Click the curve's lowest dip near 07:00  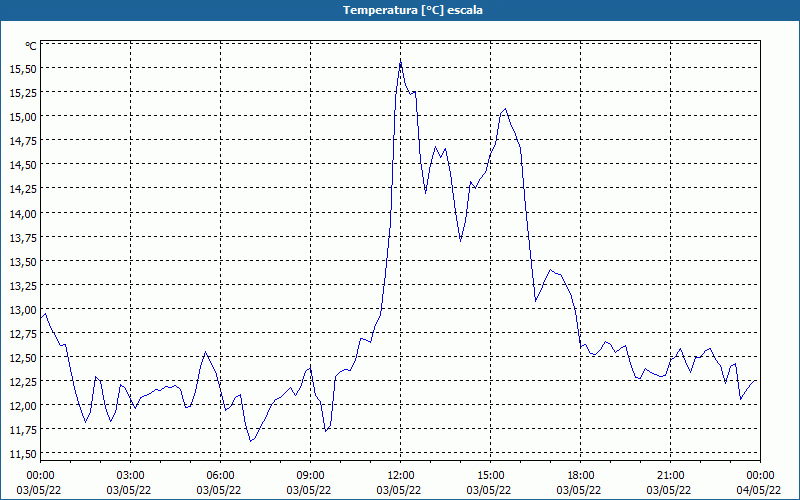click(x=251, y=441)
